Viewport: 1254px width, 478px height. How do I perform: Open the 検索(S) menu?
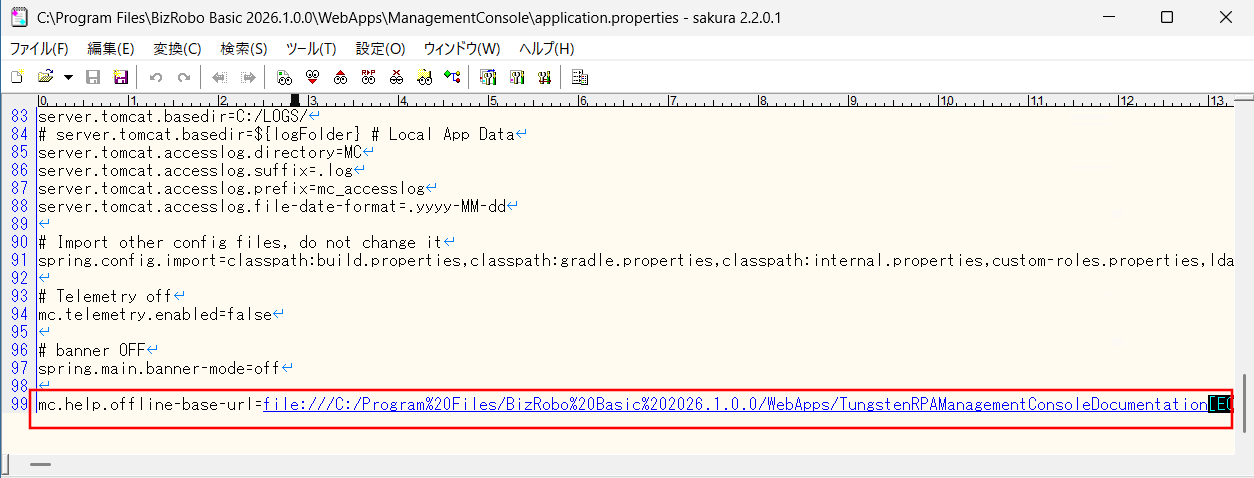coord(244,48)
